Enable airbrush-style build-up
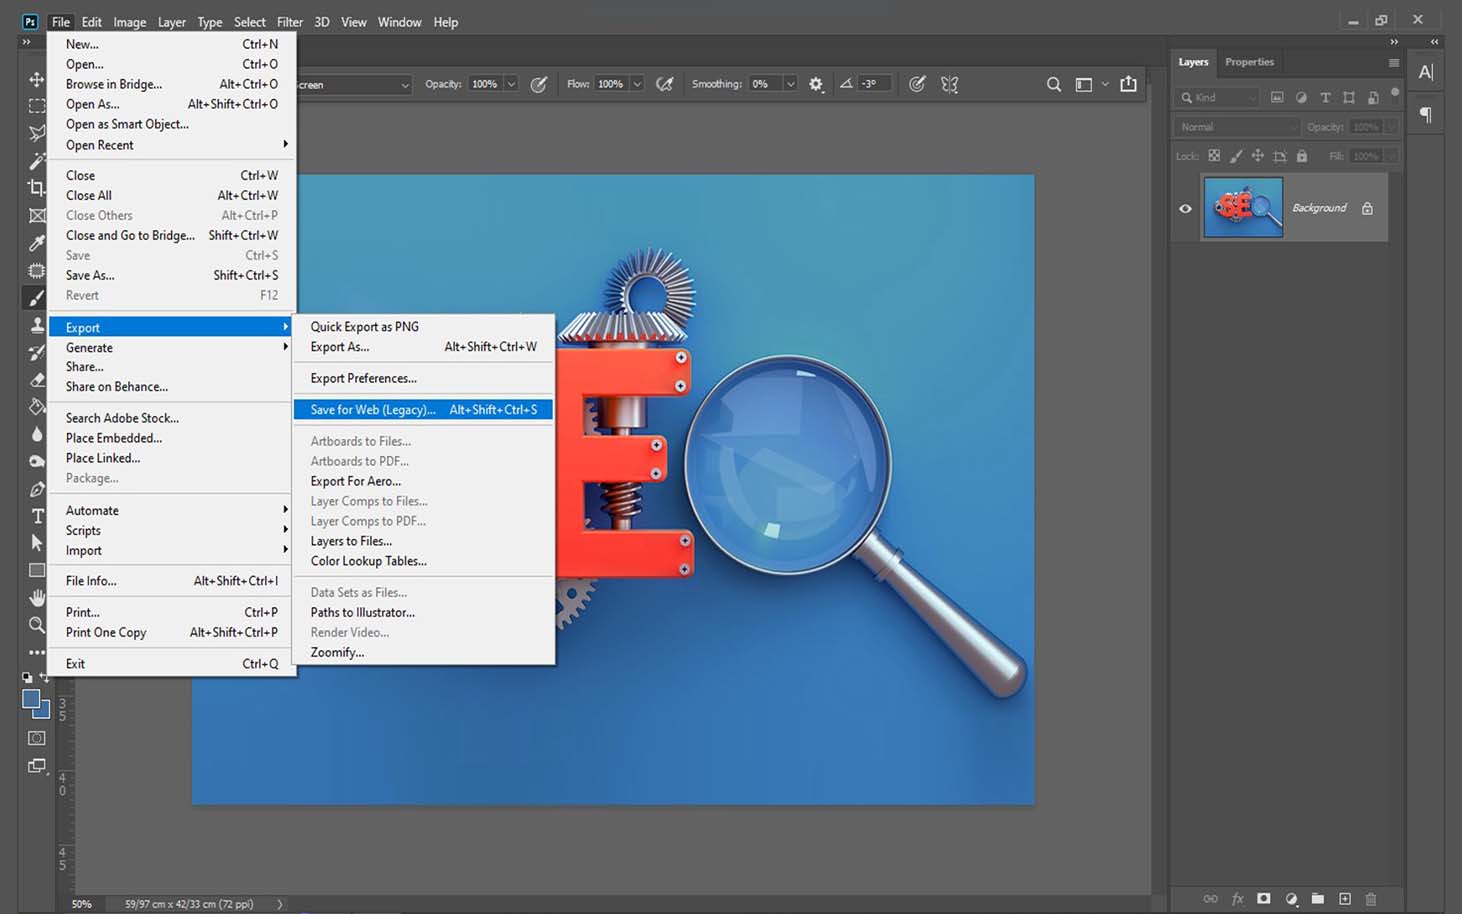This screenshot has width=1462, height=914. [664, 84]
